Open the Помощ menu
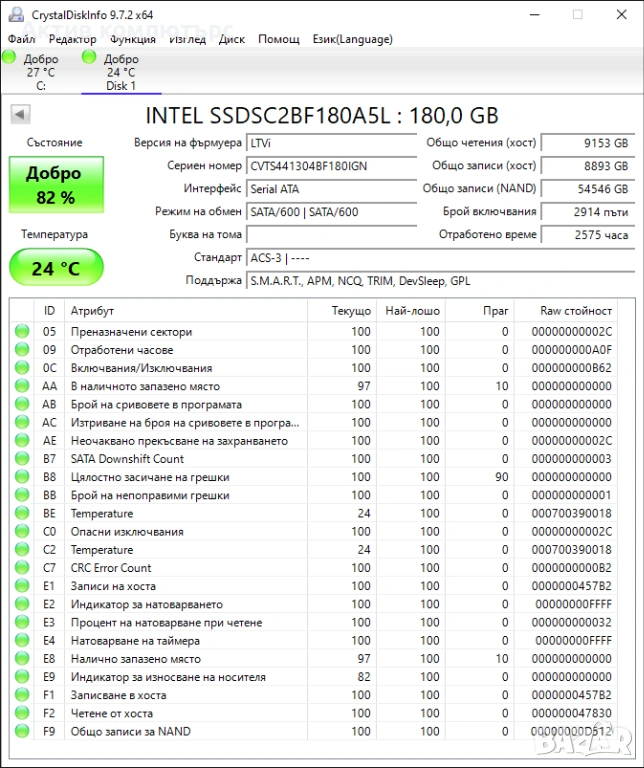This screenshot has height=768, width=644. 279,39
